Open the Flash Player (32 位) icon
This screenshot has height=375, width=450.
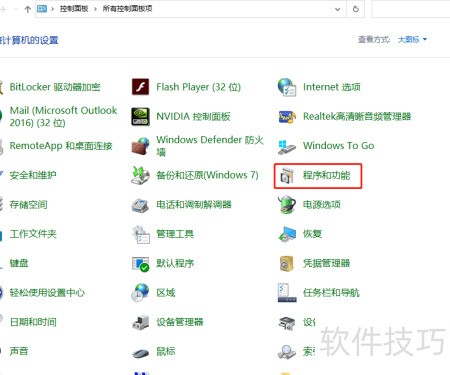(140, 87)
